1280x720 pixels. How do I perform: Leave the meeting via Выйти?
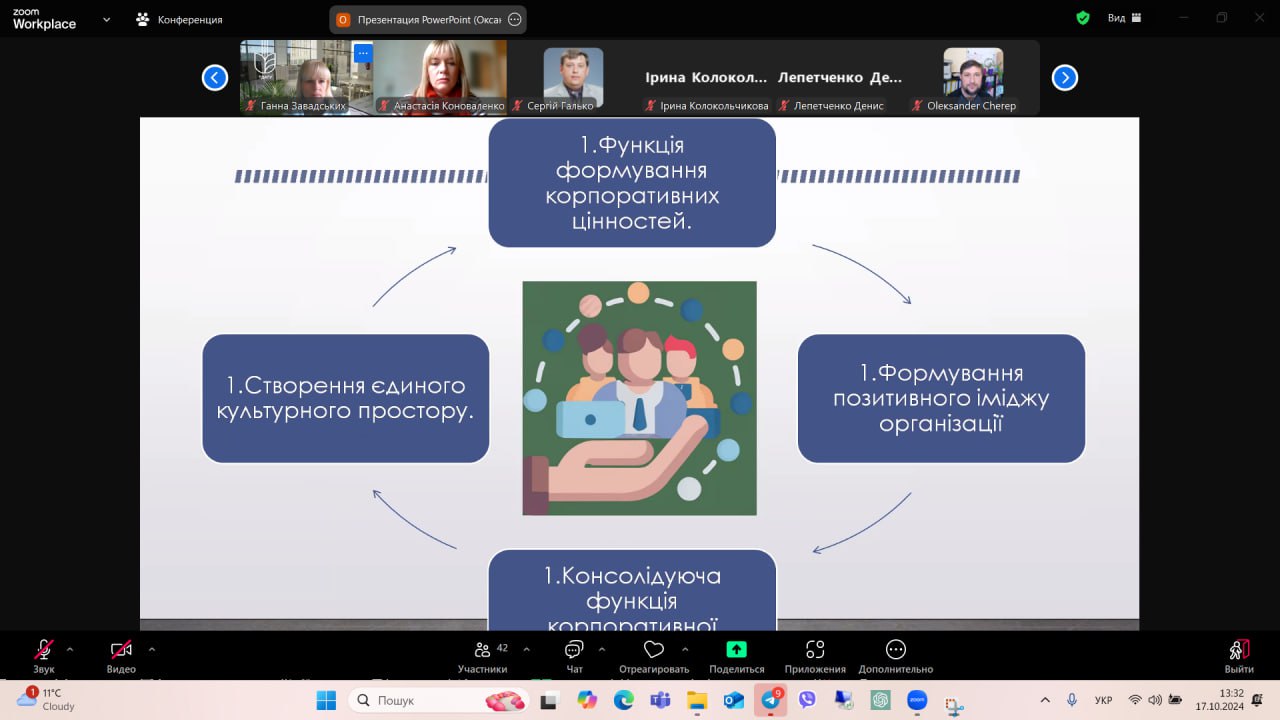pyautogui.click(x=1239, y=656)
